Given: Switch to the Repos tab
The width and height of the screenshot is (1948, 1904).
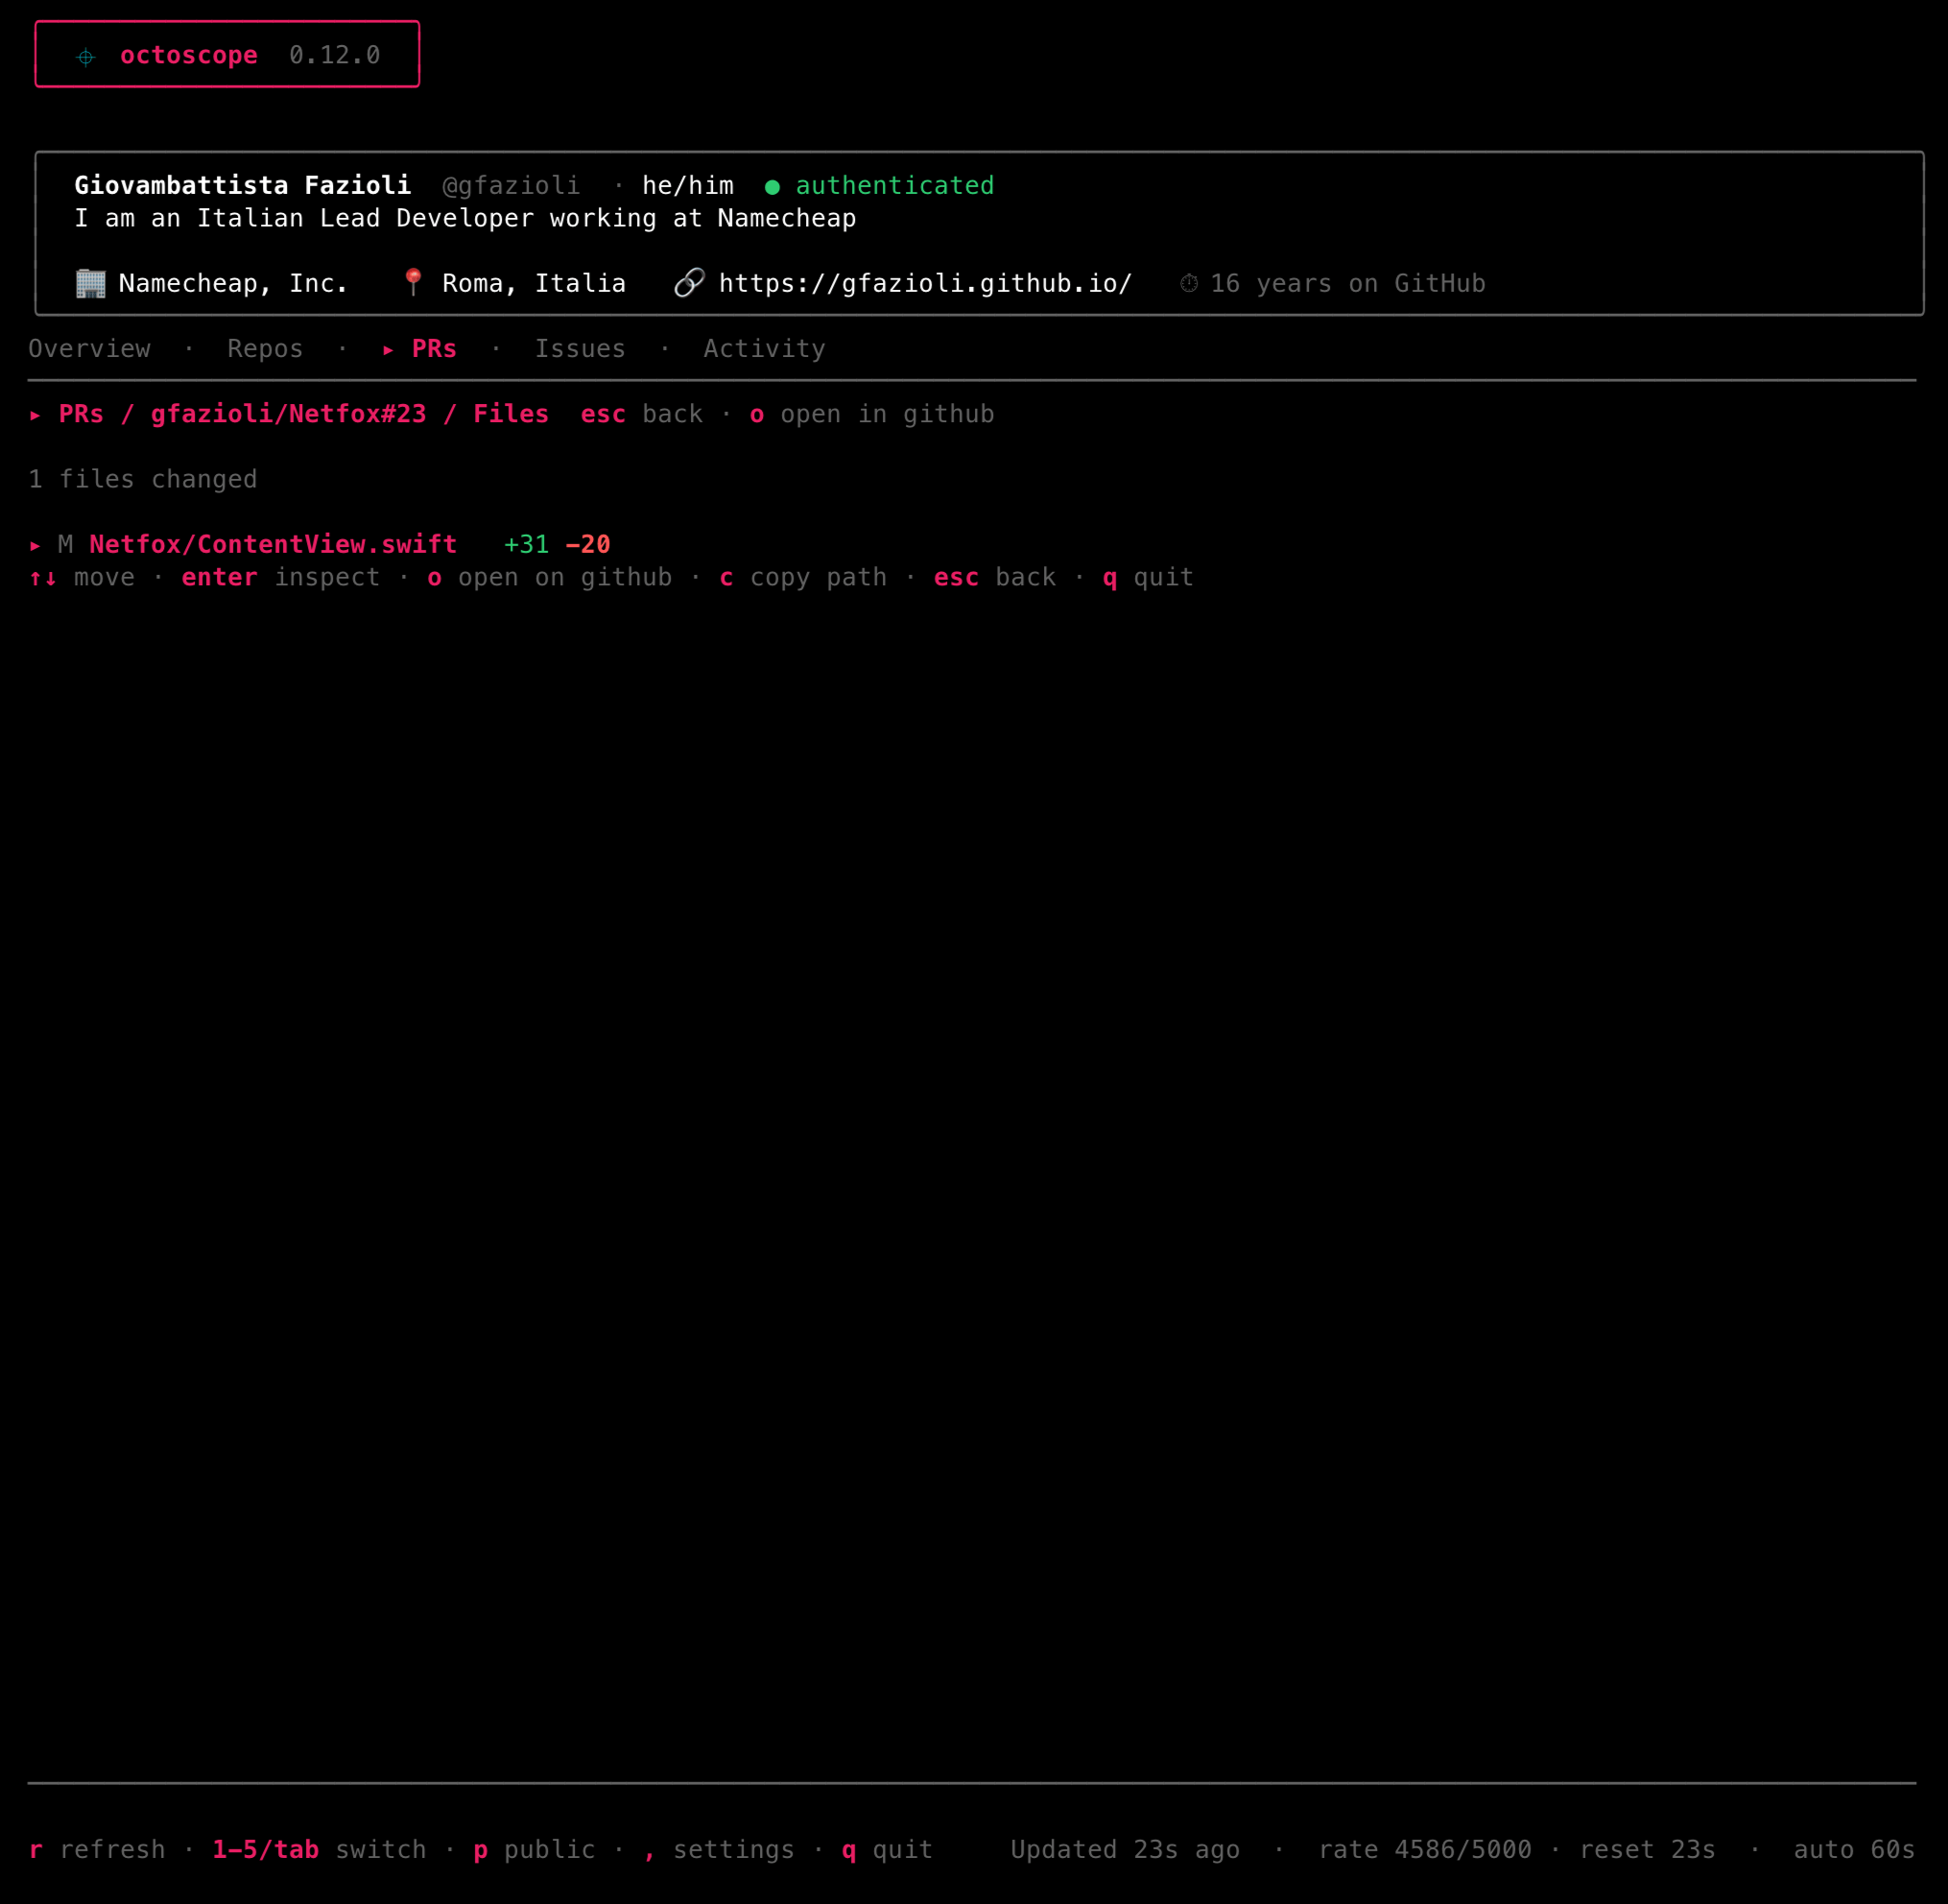Looking at the screenshot, I should coord(265,349).
